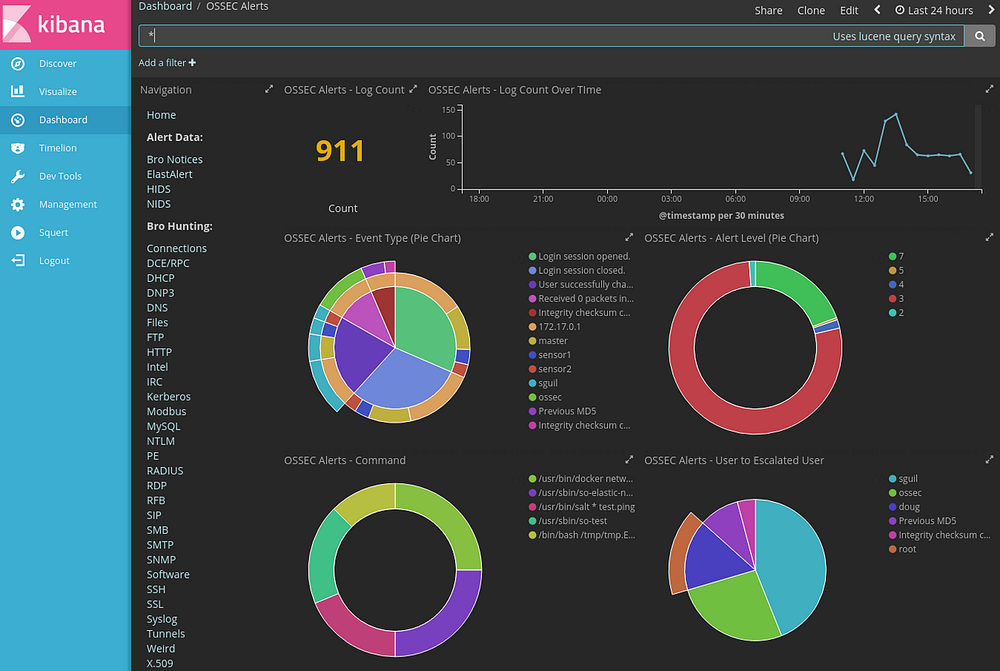Open the Discover section
Viewport: 1000px width, 671px height.
[x=57, y=64]
